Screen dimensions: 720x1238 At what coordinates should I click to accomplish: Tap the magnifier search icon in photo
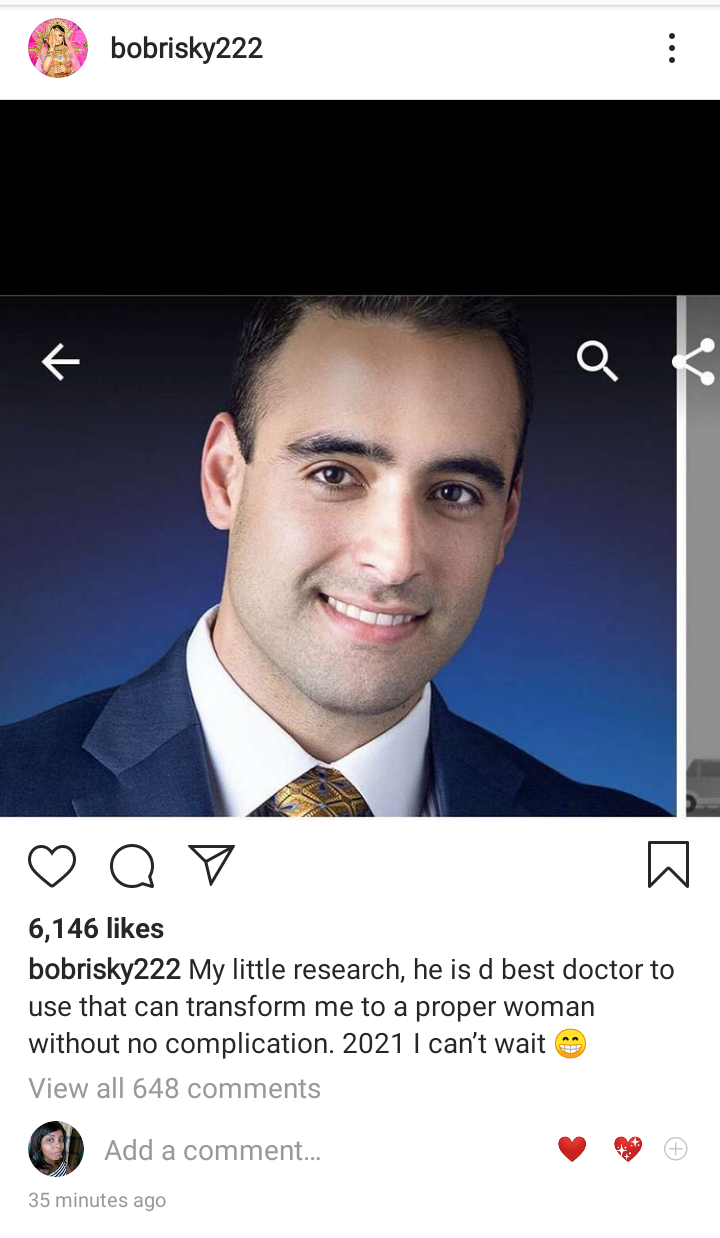tap(597, 361)
